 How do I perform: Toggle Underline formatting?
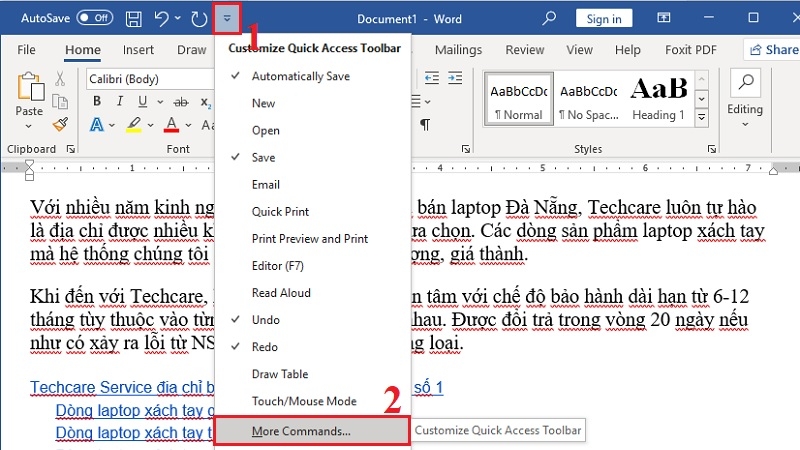tap(142, 102)
